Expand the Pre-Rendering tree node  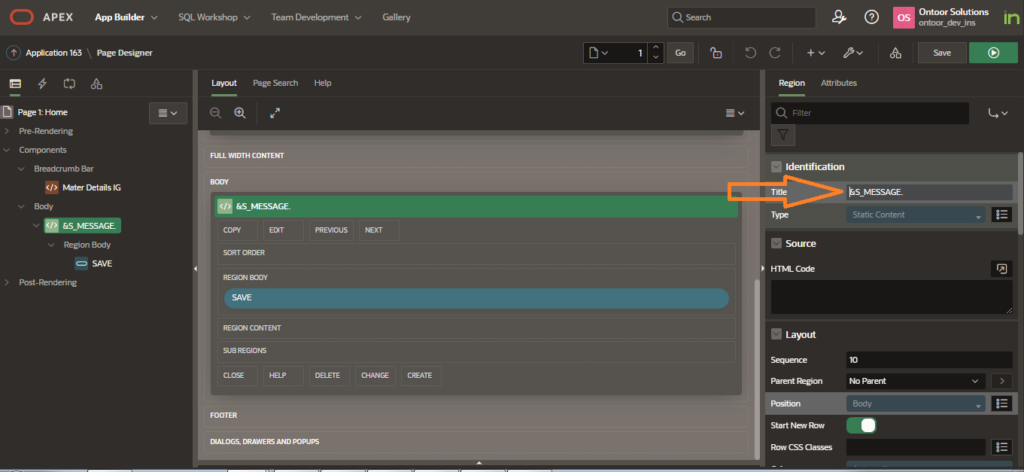[9, 131]
